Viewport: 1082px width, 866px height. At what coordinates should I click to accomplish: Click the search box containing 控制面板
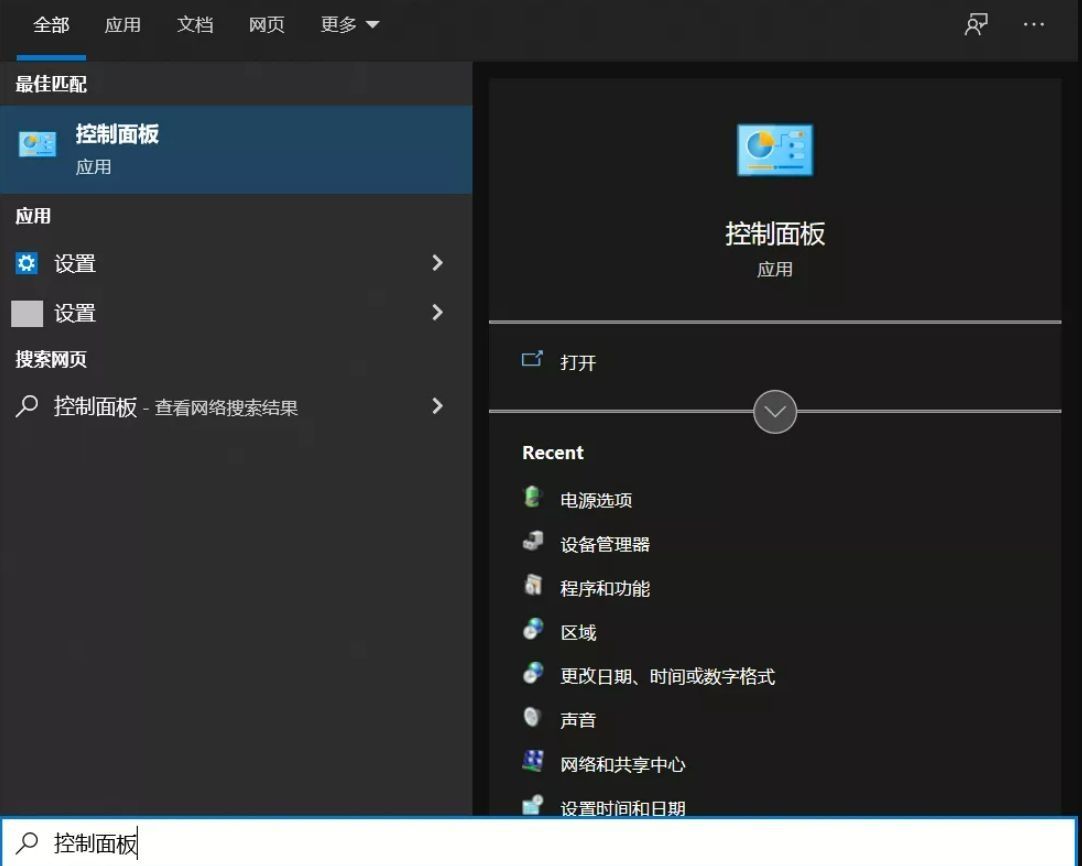point(540,843)
